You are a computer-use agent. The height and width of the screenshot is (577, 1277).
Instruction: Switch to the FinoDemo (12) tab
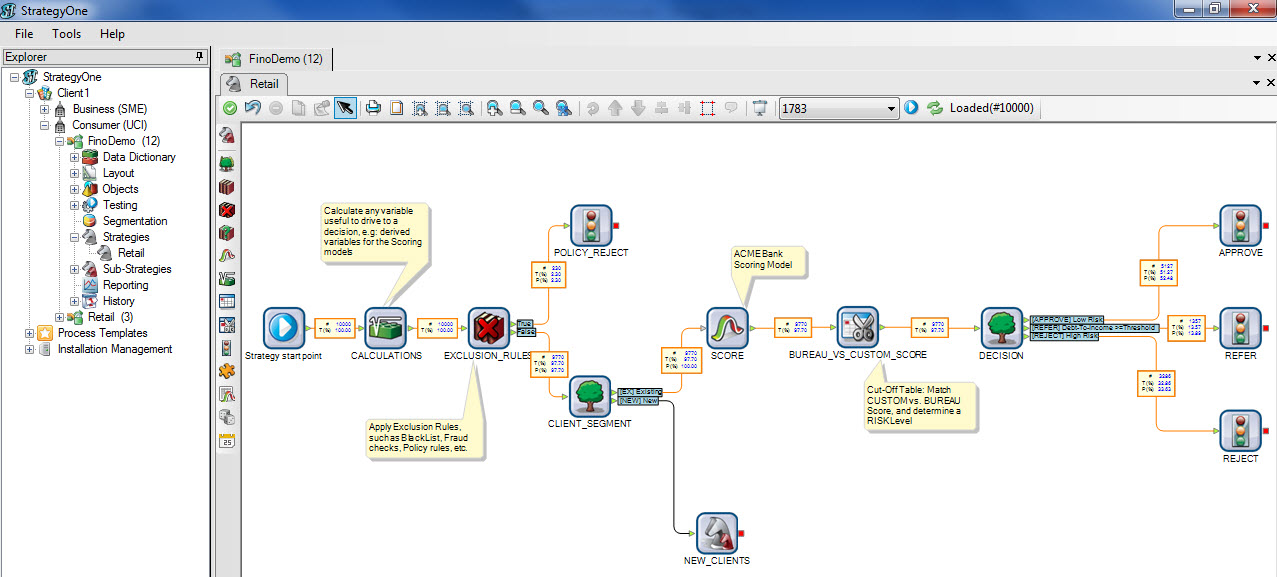(275, 59)
